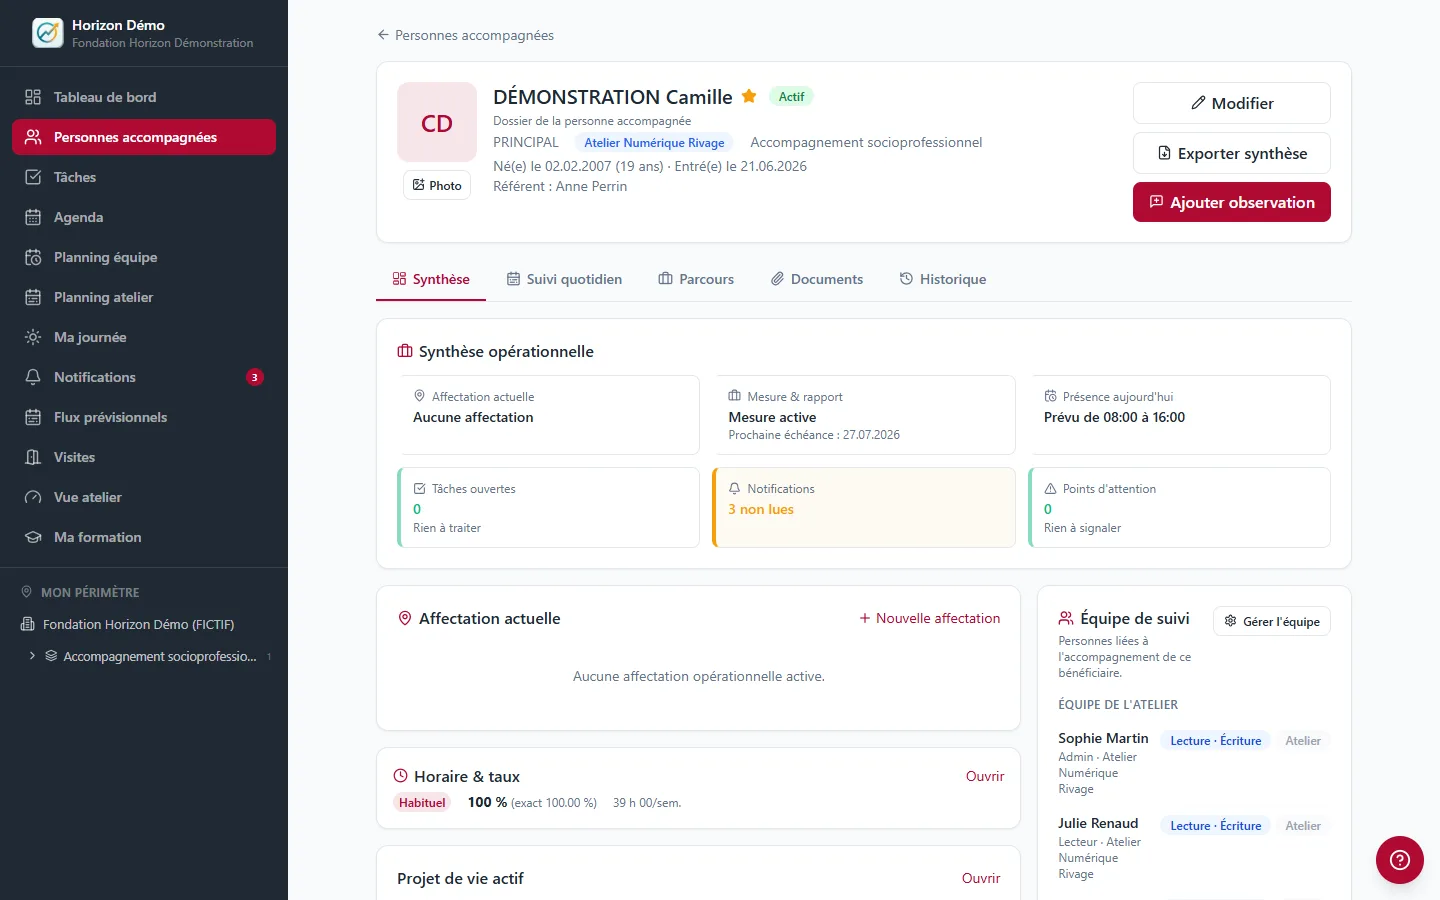
Task: Click the name Sophie Martin
Action: tap(1103, 738)
